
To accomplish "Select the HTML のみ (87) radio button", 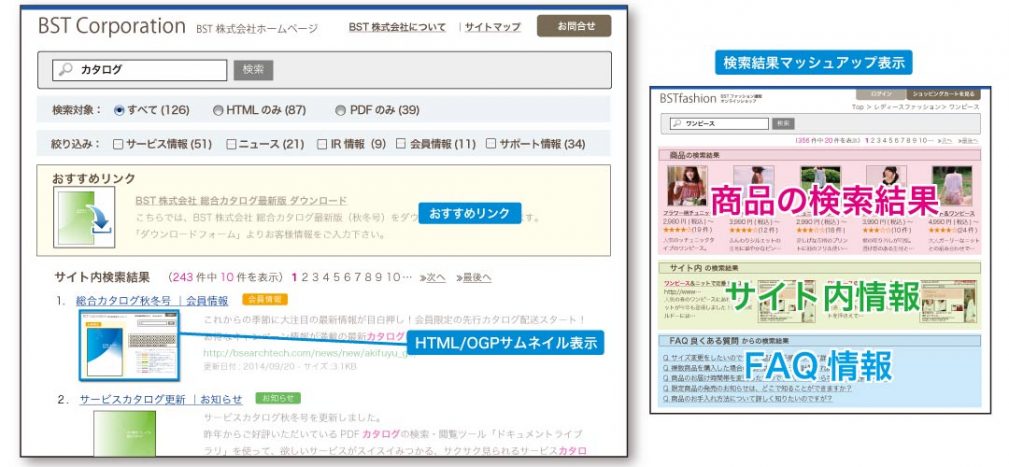I will click(218, 111).
